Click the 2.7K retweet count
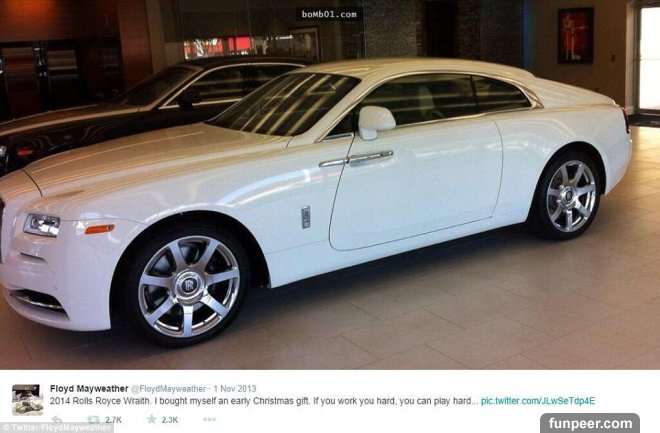The width and height of the screenshot is (660, 433). point(113,420)
